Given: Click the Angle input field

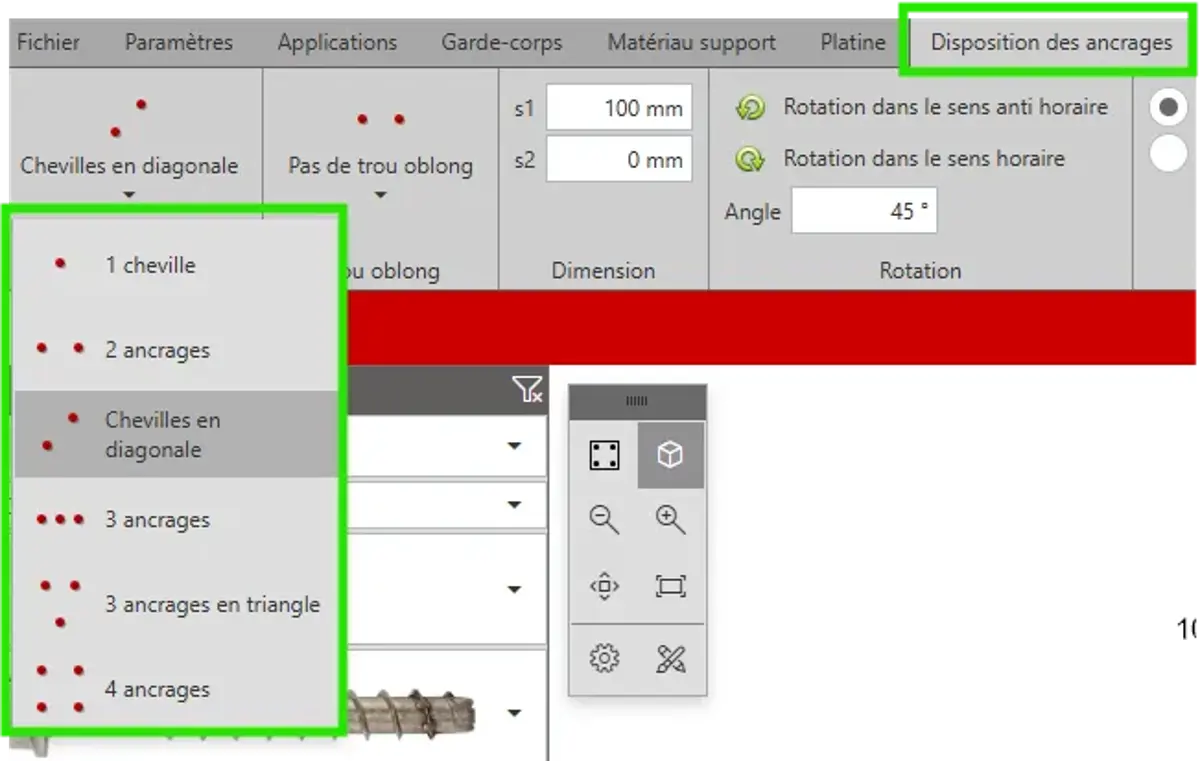Looking at the screenshot, I should [864, 212].
